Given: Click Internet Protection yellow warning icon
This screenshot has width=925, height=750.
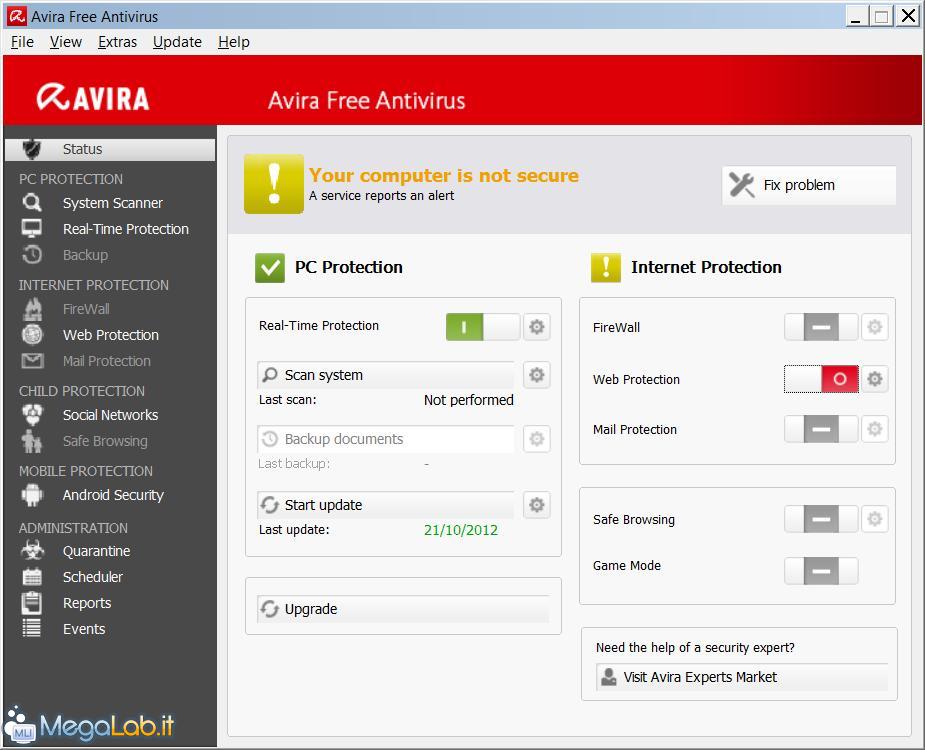Looking at the screenshot, I should click(x=606, y=268).
